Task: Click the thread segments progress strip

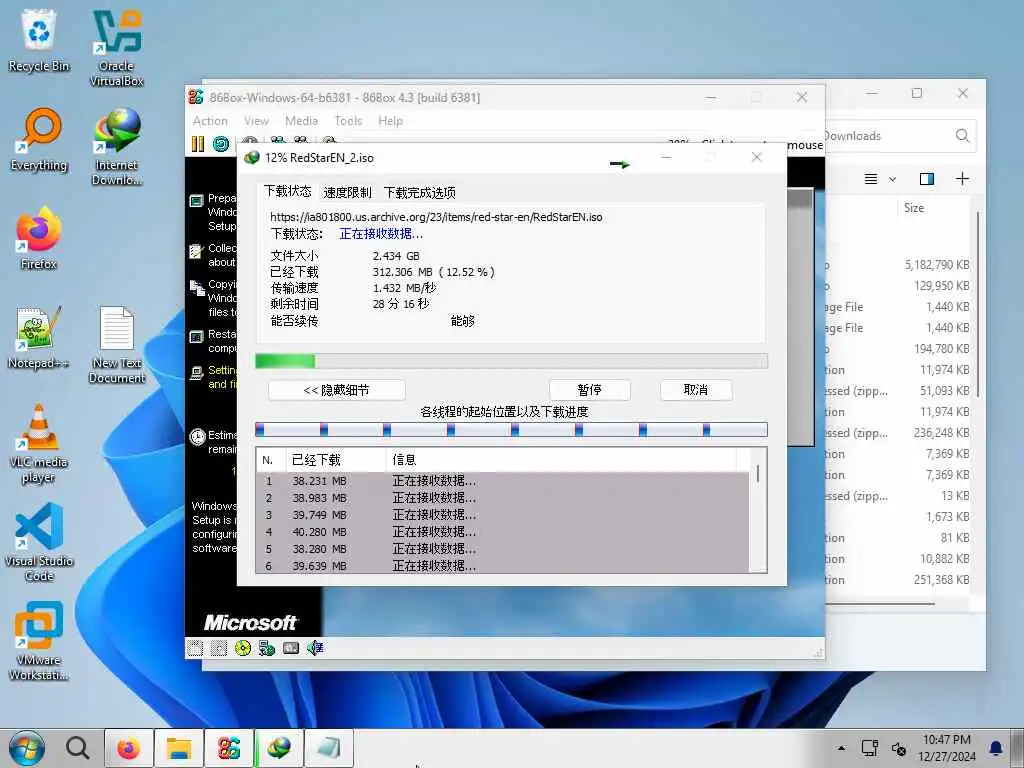Action: click(511, 430)
